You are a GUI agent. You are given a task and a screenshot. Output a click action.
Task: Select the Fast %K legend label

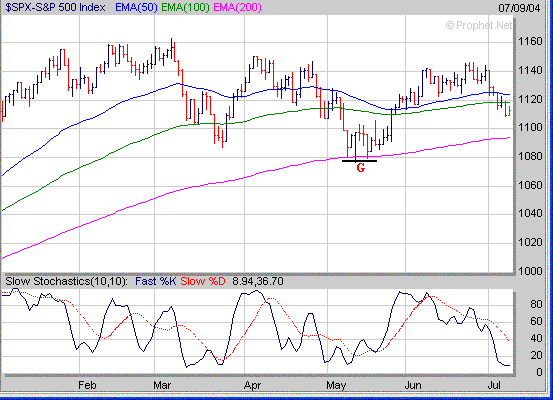tap(156, 281)
